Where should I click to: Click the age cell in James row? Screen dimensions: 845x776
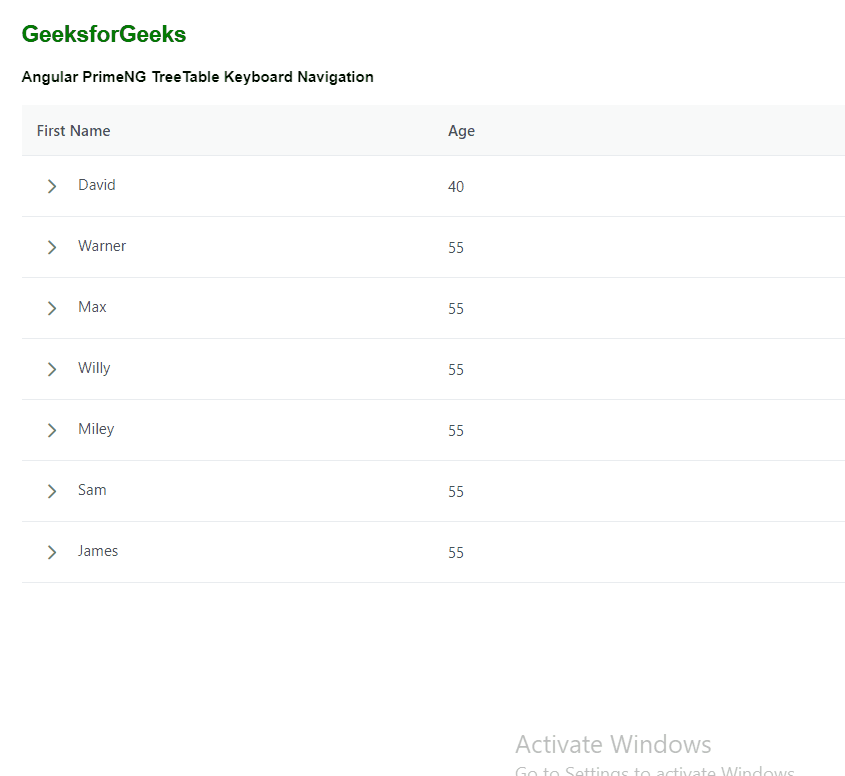click(x=456, y=553)
